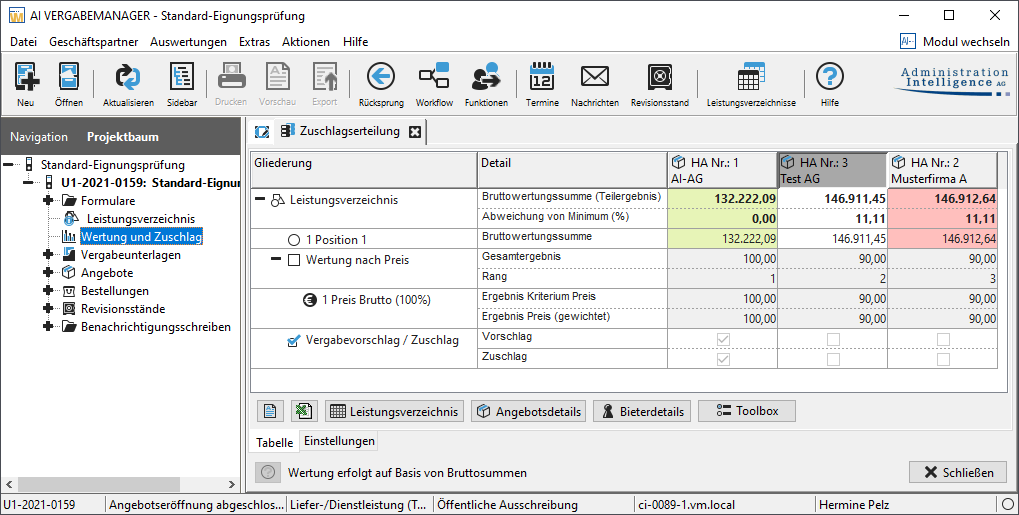The width and height of the screenshot is (1019, 515).
Task: Open Leistungsverzeichnisse in the toolbar
Action: (x=751, y=77)
